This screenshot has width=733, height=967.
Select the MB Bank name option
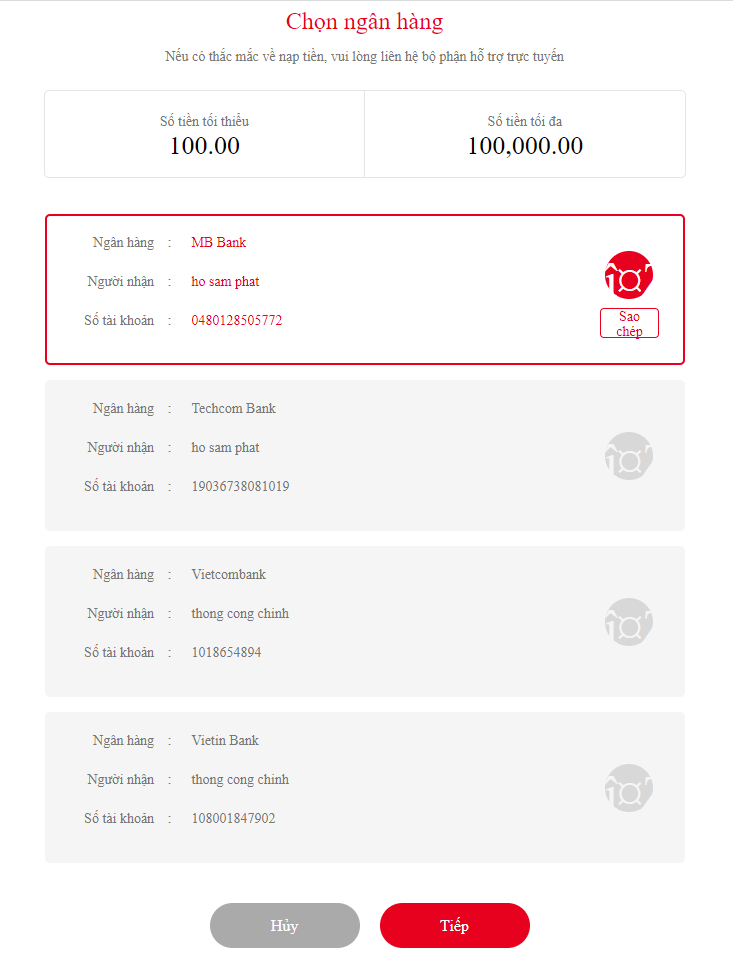pyautogui.click(x=219, y=243)
